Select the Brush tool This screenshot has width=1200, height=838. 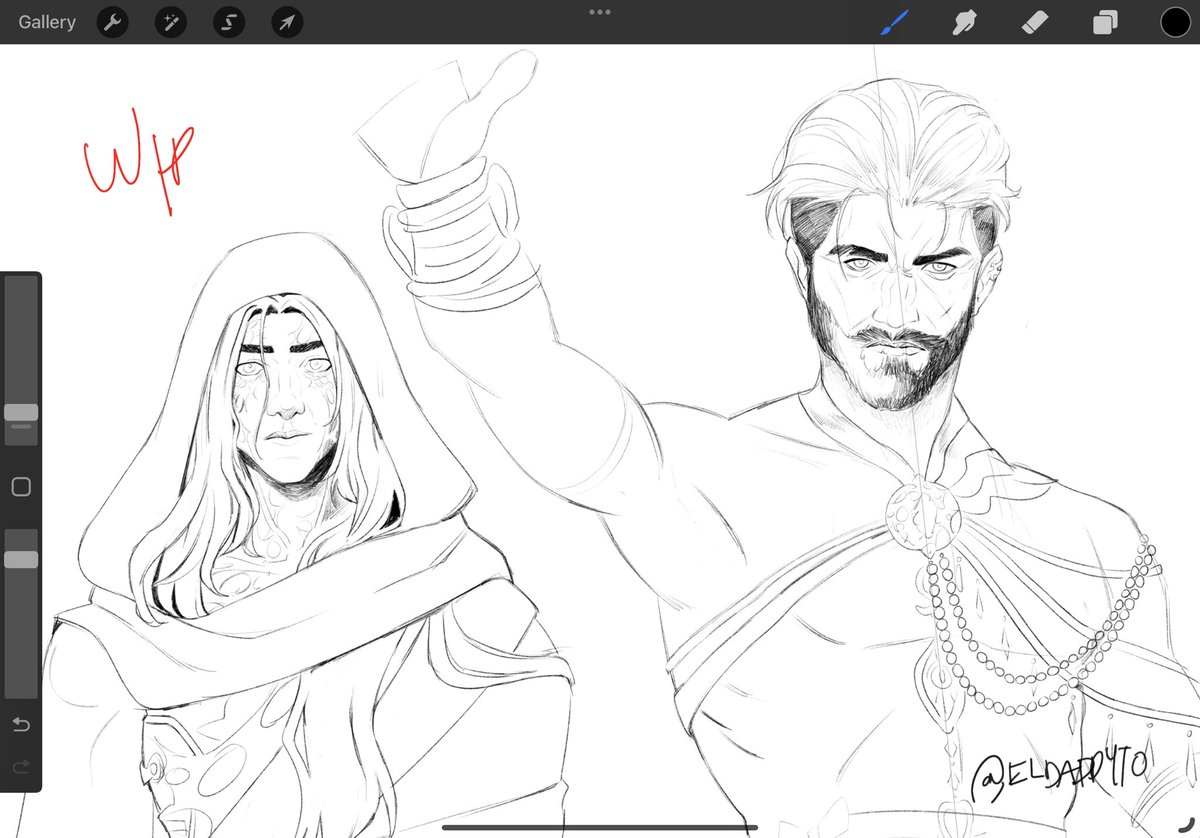894,22
